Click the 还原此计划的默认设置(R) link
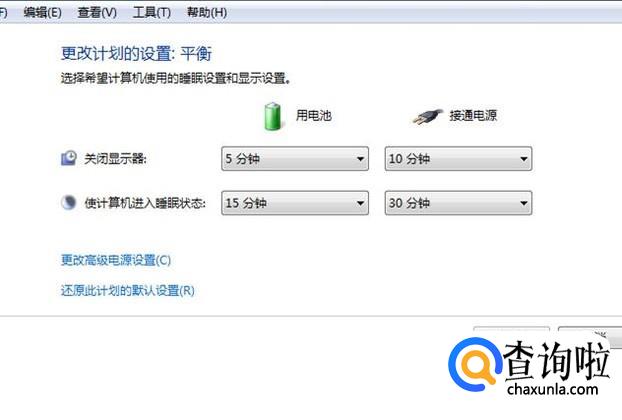The height and width of the screenshot is (420, 622). tap(128, 291)
